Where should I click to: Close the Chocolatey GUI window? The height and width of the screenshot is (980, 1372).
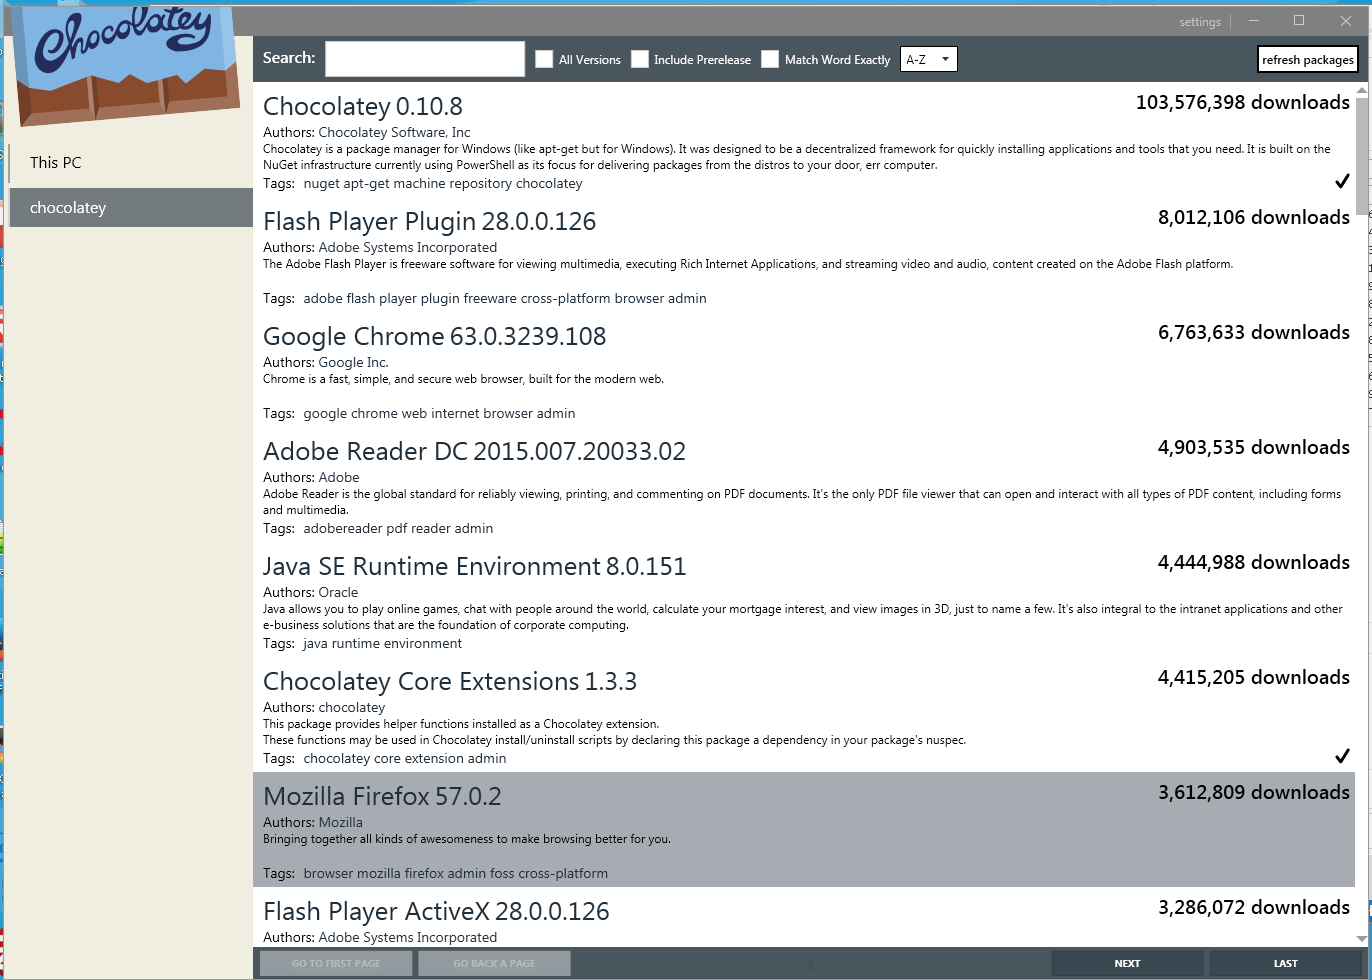pyautogui.click(x=1346, y=20)
